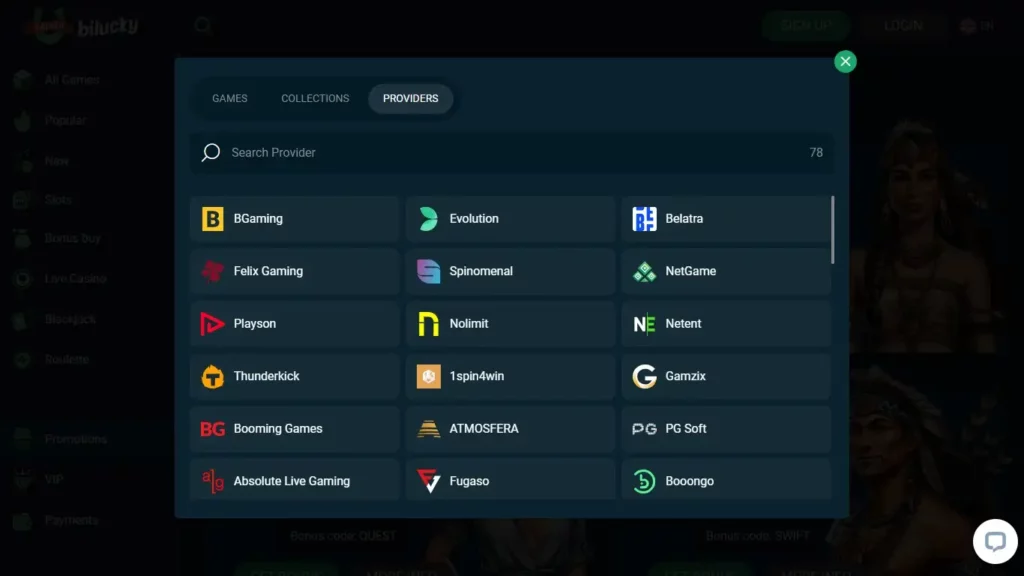Click the NetGame logo icon
1024x576 pixels.
[x=644, y=272]
